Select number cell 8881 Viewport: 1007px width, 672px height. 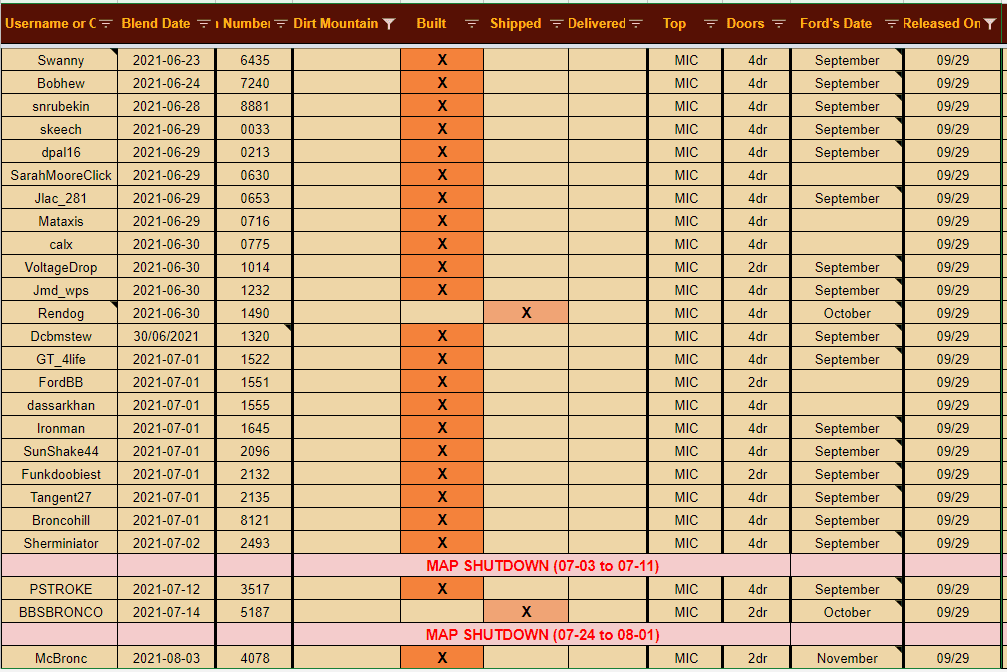254,107
